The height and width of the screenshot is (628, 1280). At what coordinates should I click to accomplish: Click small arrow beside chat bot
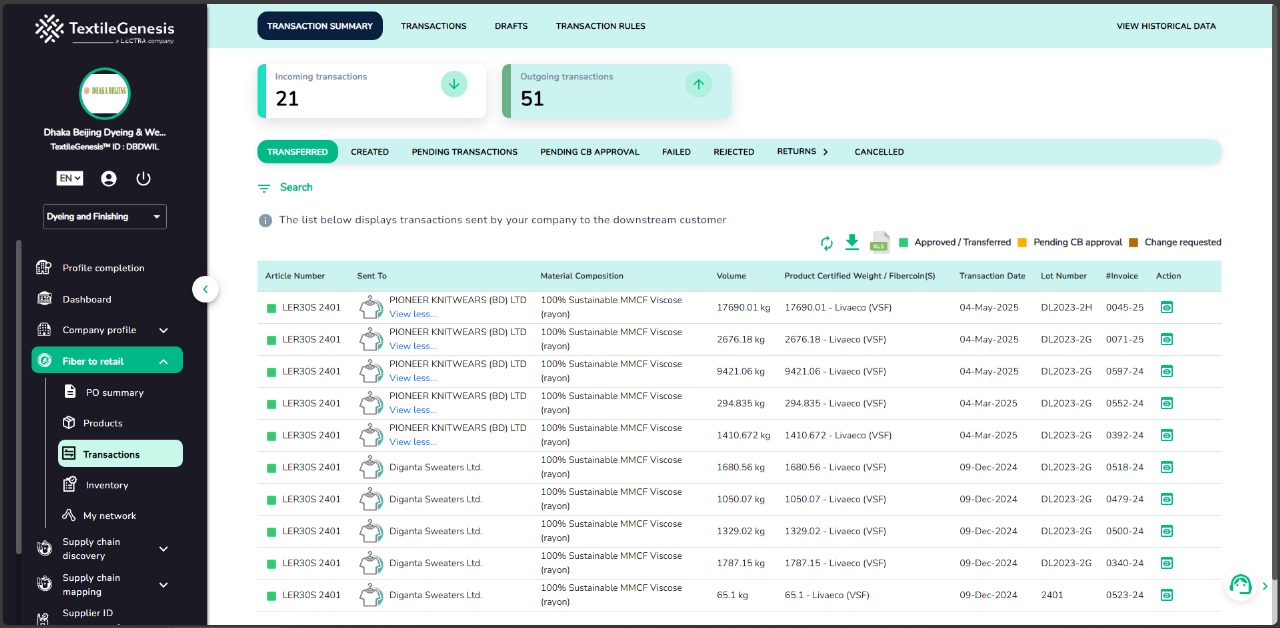point(1265,586)
